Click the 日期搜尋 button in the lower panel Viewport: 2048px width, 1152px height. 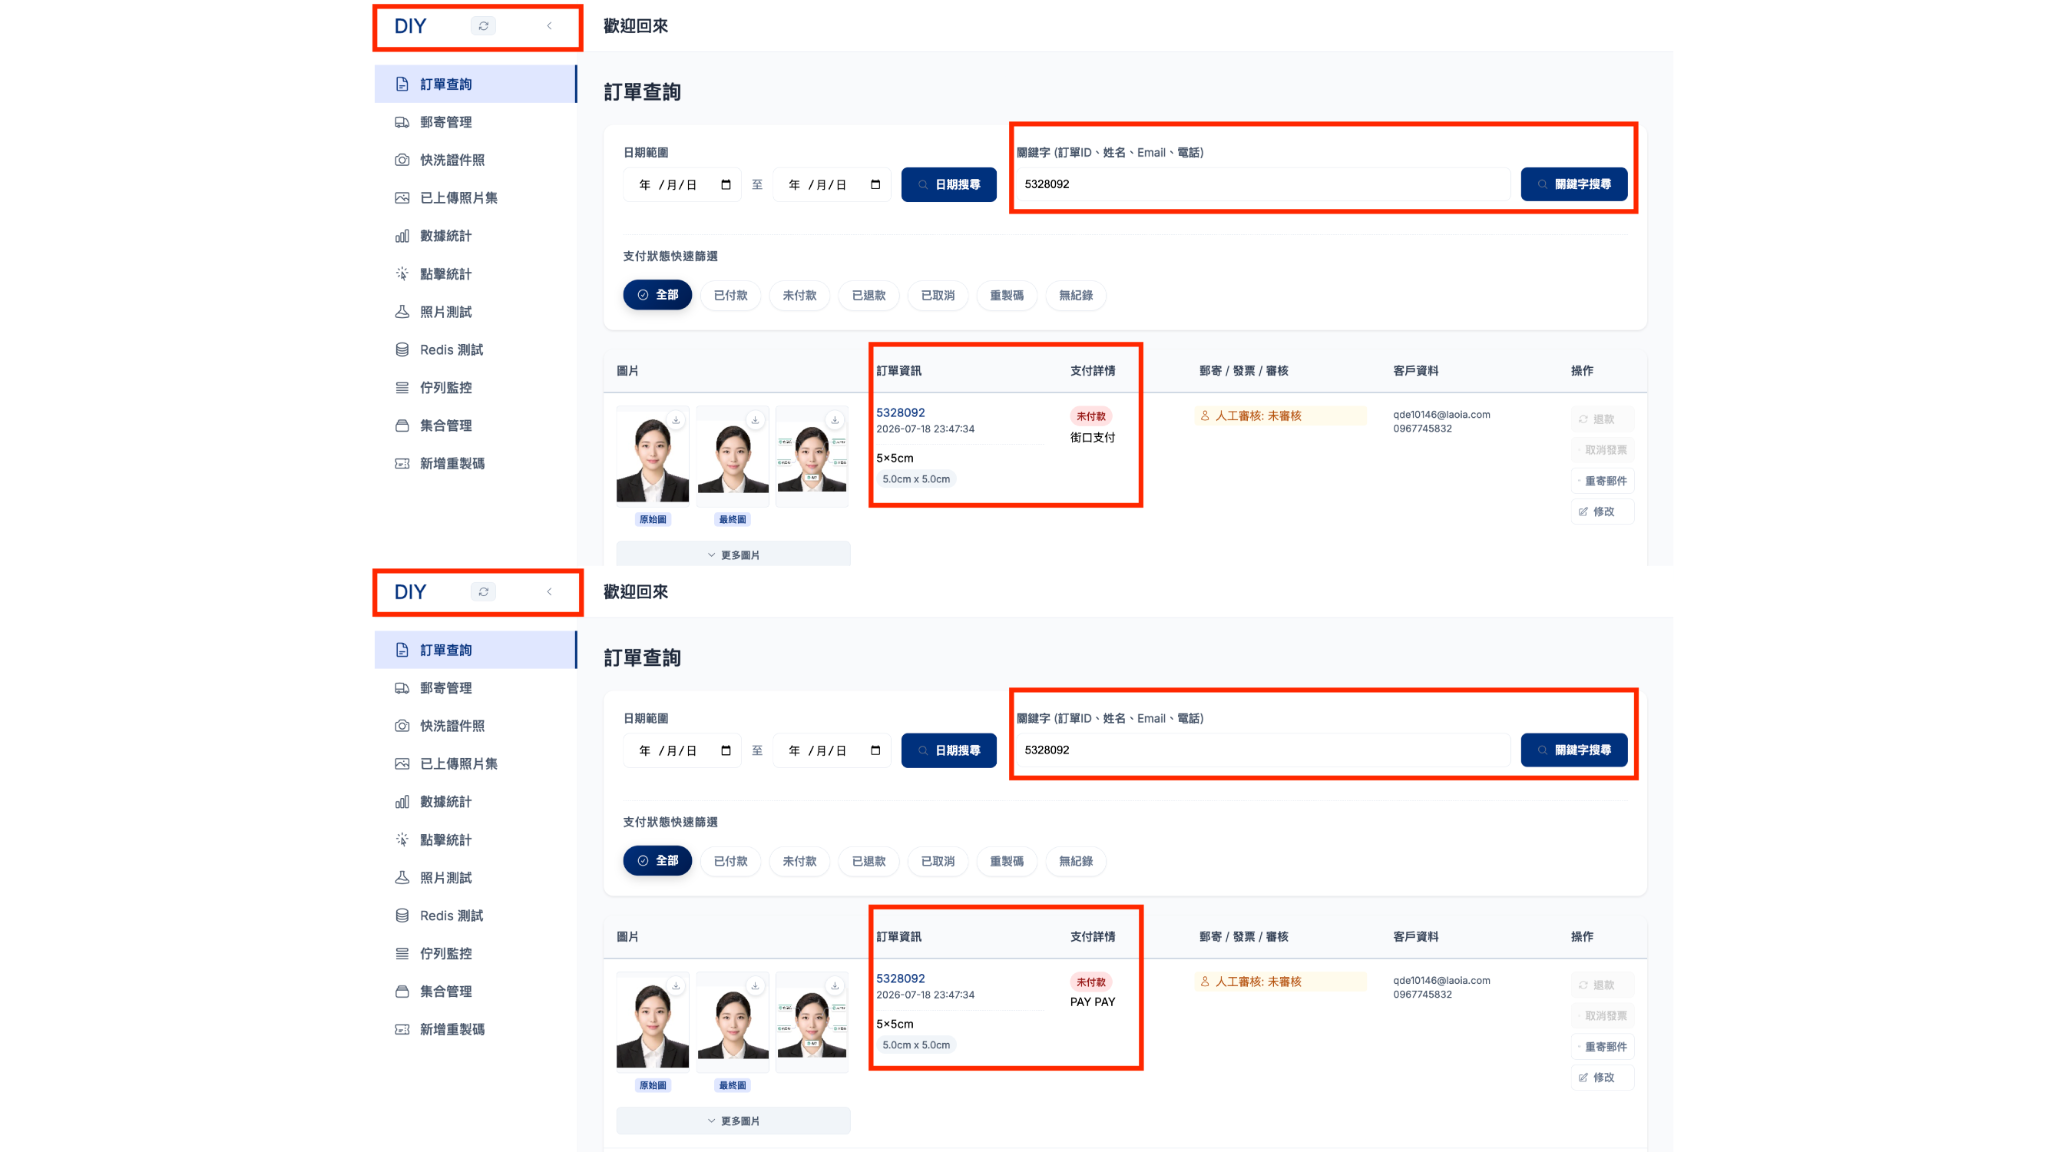tap(949, 751)
